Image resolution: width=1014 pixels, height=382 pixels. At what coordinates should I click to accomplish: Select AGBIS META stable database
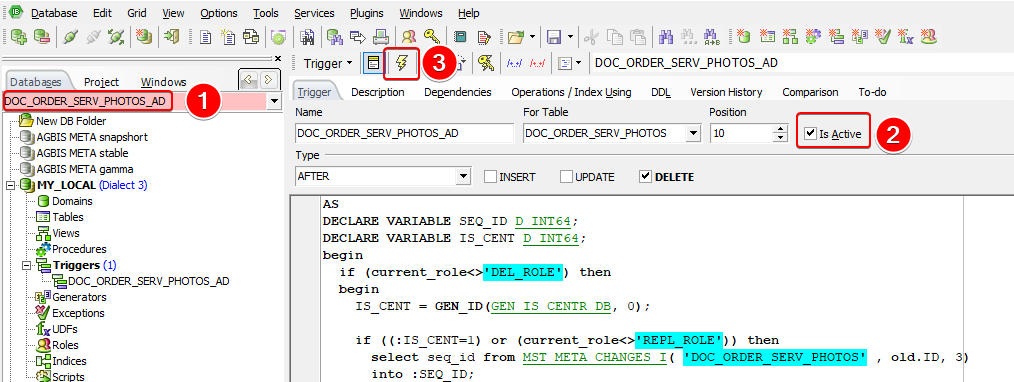pyautogui.click(x=82, y=153)
